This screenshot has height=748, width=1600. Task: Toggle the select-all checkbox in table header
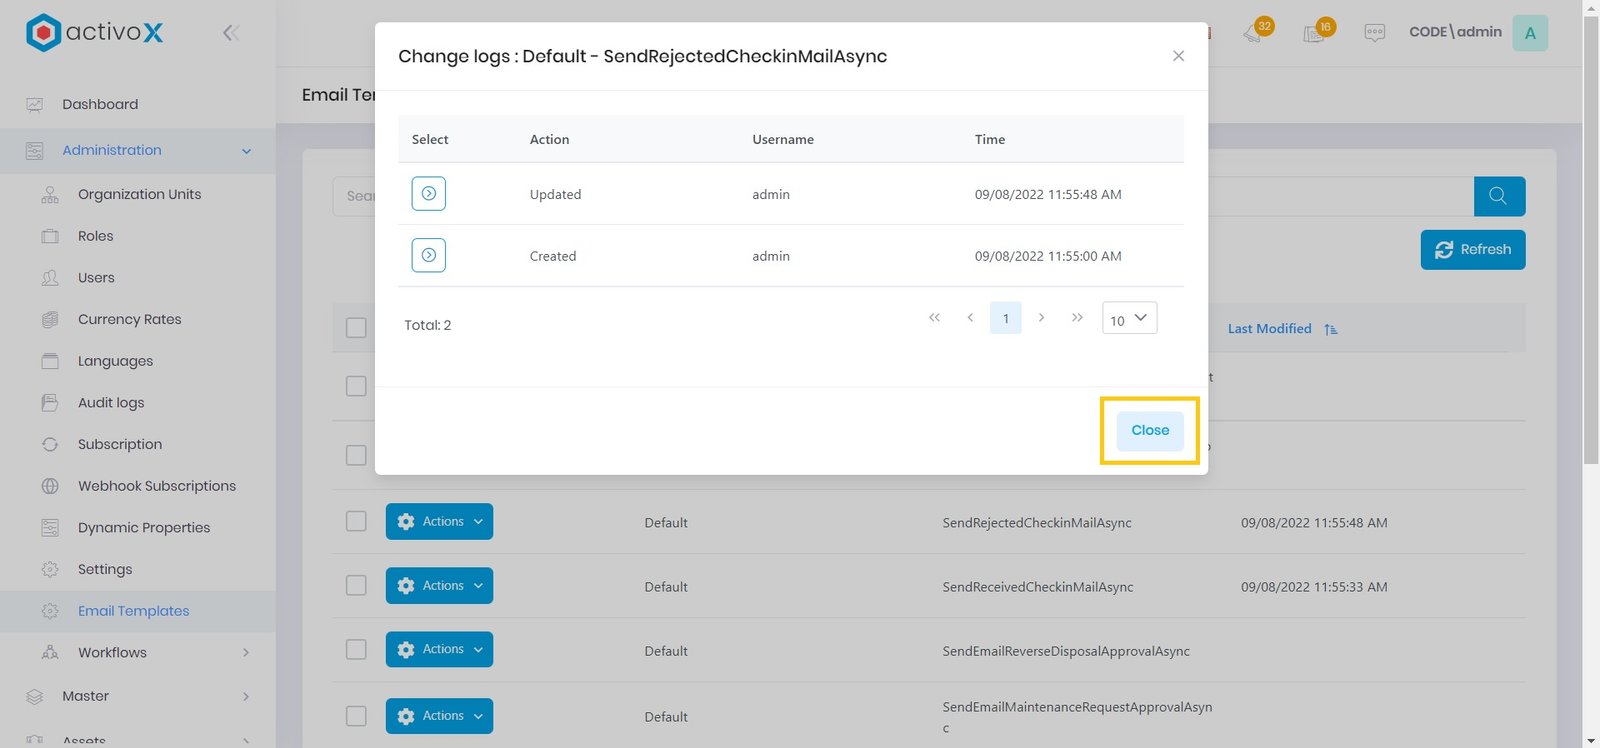(x=356, y=328)
